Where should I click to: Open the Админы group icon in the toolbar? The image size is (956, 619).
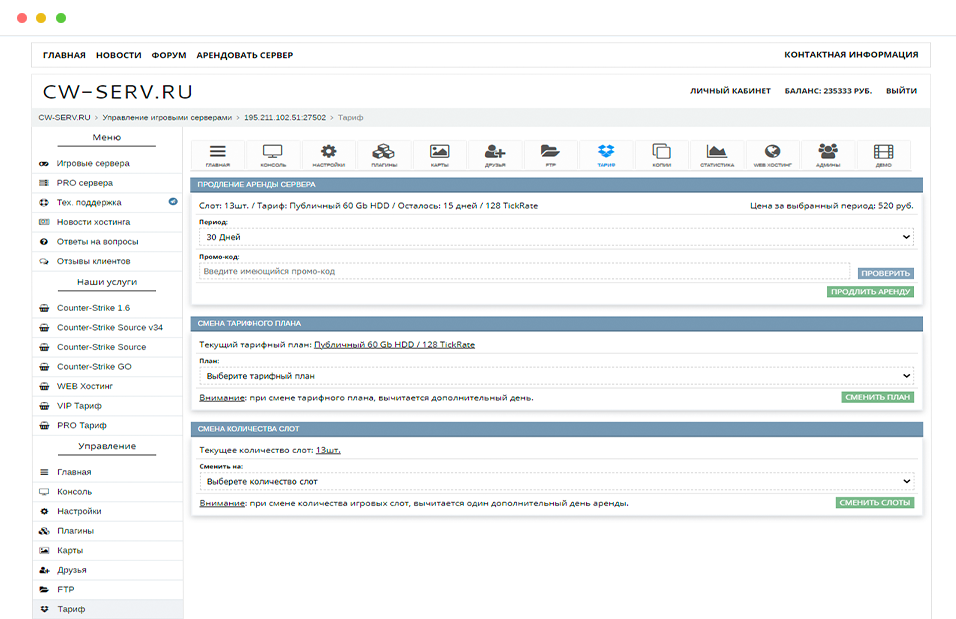827,154
